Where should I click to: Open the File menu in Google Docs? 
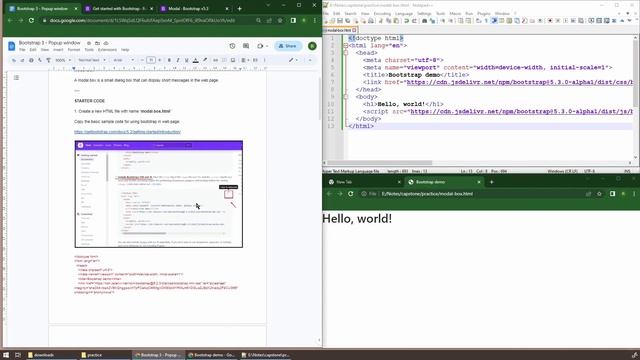point(22,50)
